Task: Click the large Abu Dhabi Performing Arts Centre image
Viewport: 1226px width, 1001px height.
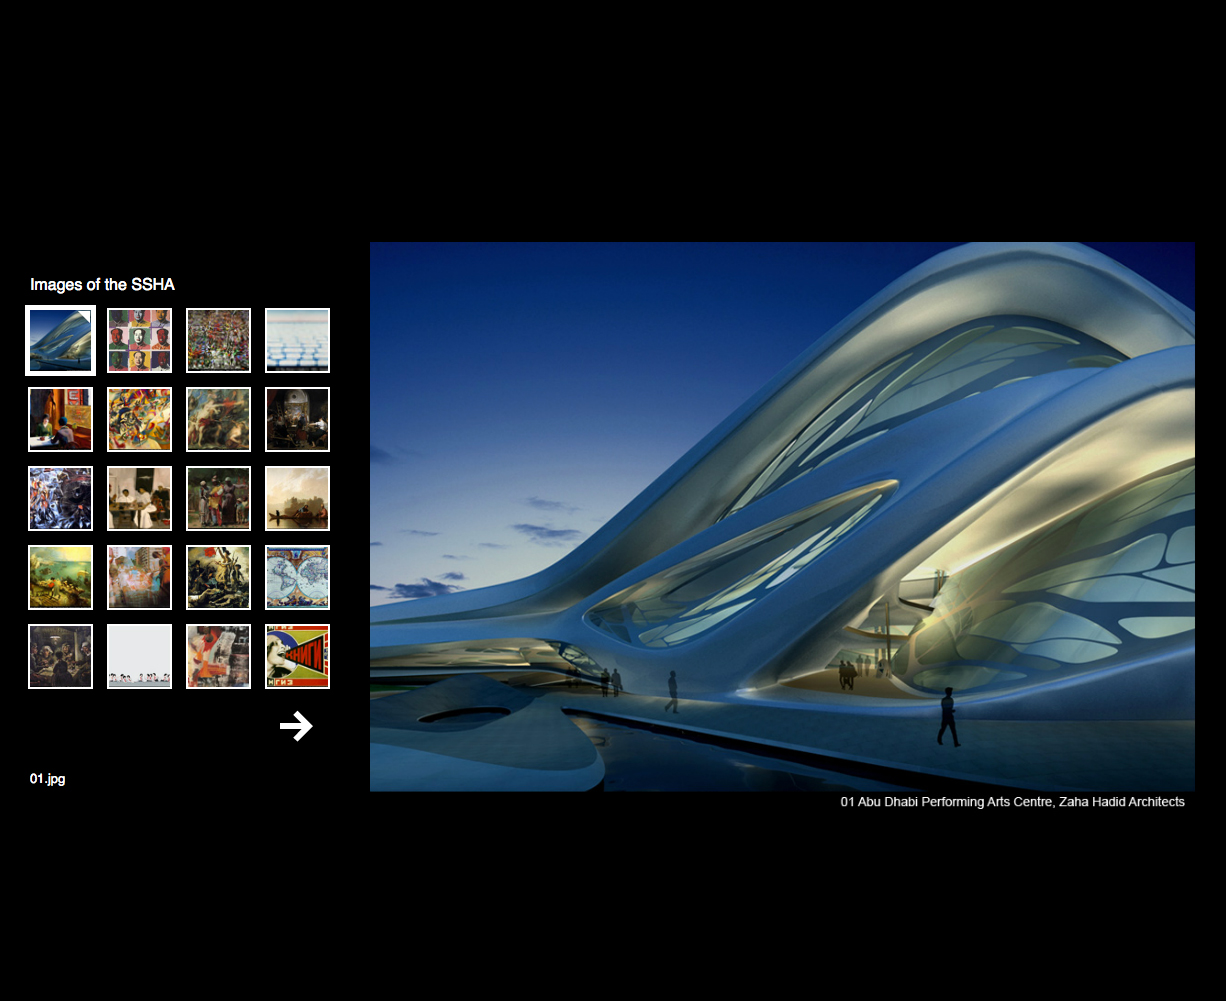Action: click(782, 516)
